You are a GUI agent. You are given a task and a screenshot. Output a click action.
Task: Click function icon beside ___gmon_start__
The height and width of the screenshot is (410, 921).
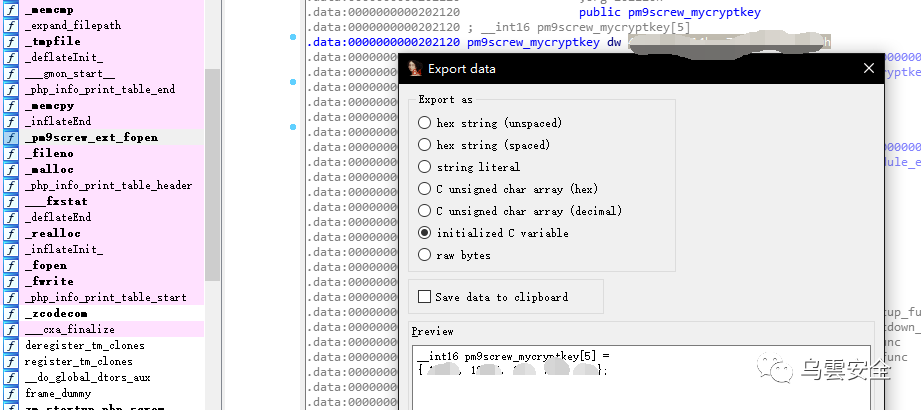click(x=11, y=73)
